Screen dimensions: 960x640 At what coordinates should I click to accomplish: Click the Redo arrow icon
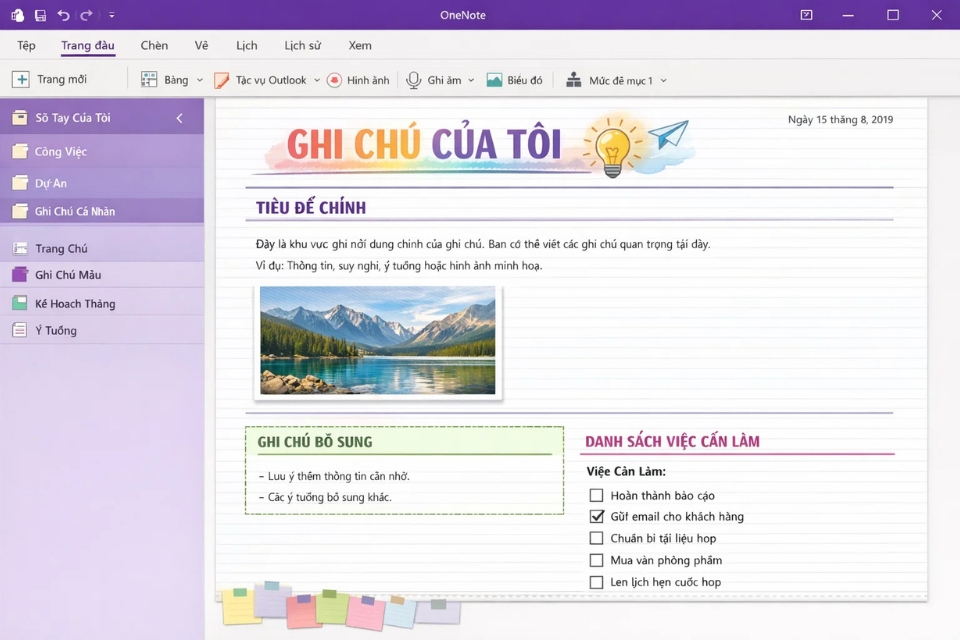84,15
